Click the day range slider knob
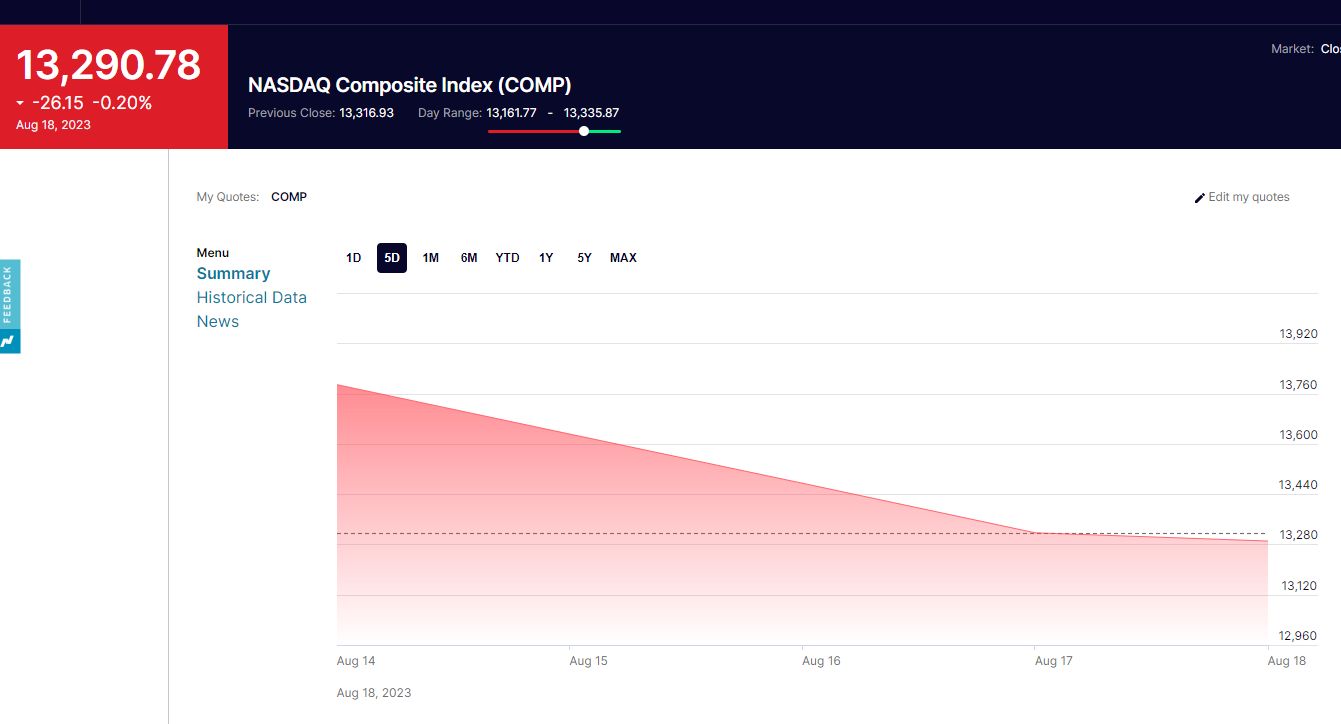Viewport: 1341px width, 724px height. 584,131
